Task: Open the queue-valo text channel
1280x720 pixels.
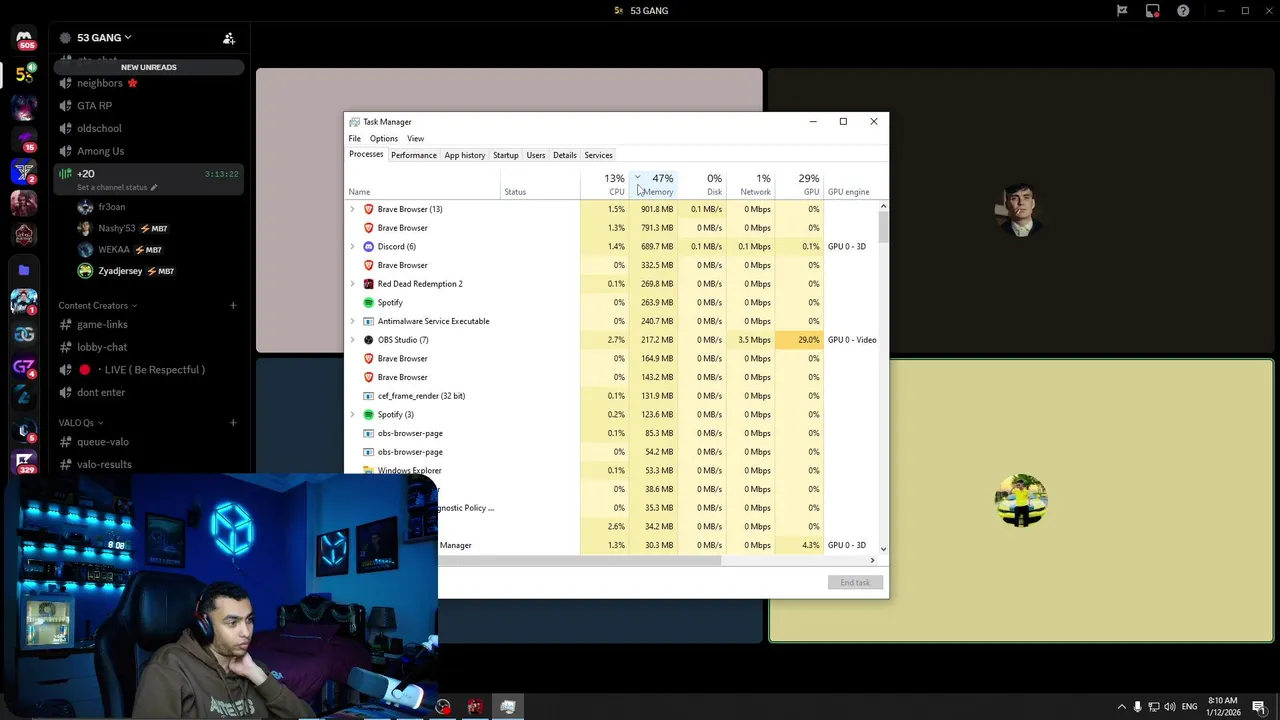Action: point(103,442)
